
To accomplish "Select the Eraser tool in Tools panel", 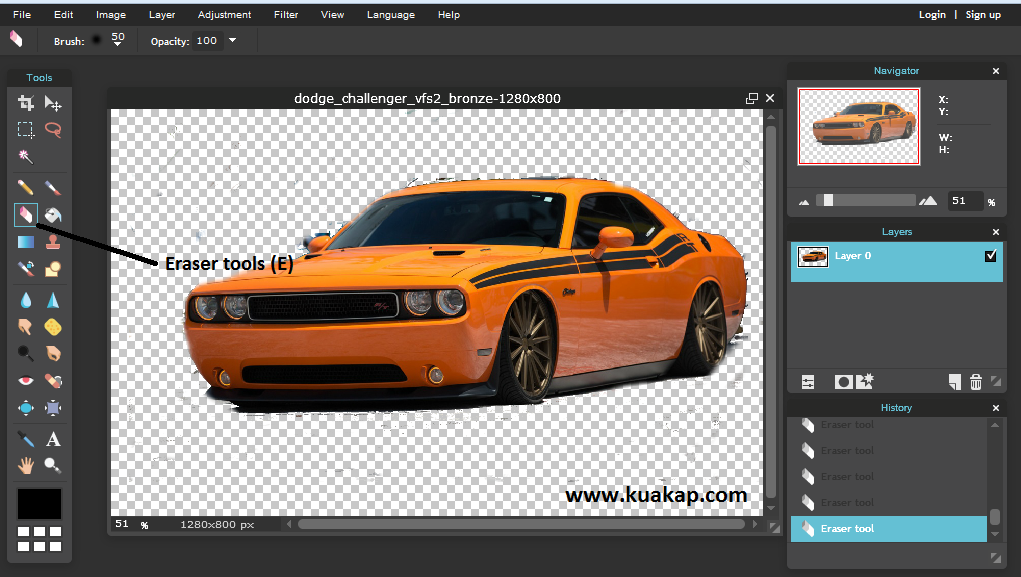I will click(x=25, y=215).
